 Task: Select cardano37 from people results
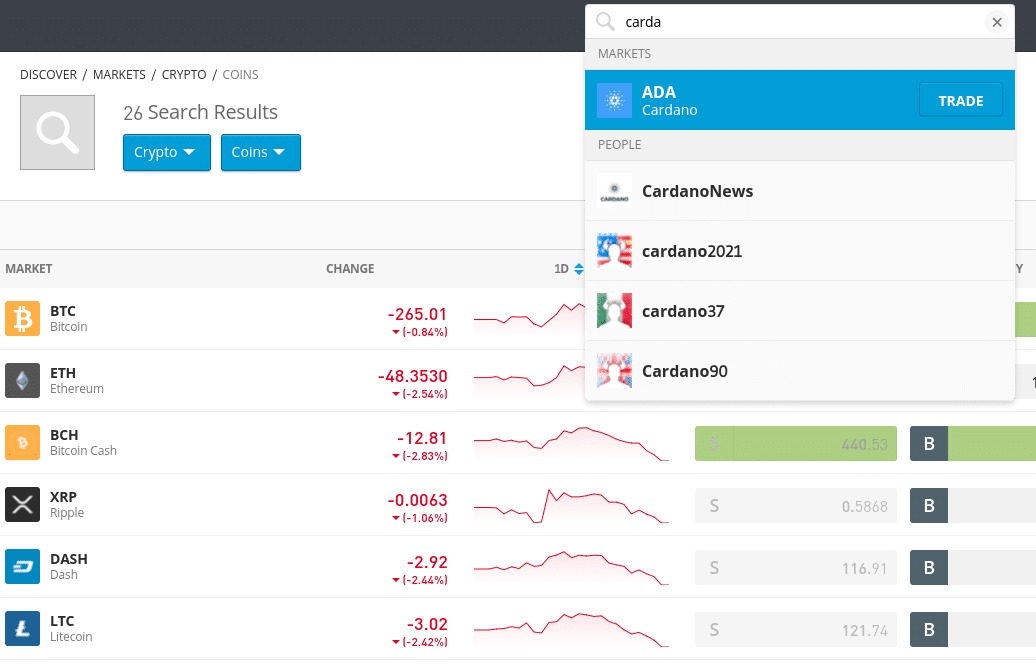(x=799, y=311)
